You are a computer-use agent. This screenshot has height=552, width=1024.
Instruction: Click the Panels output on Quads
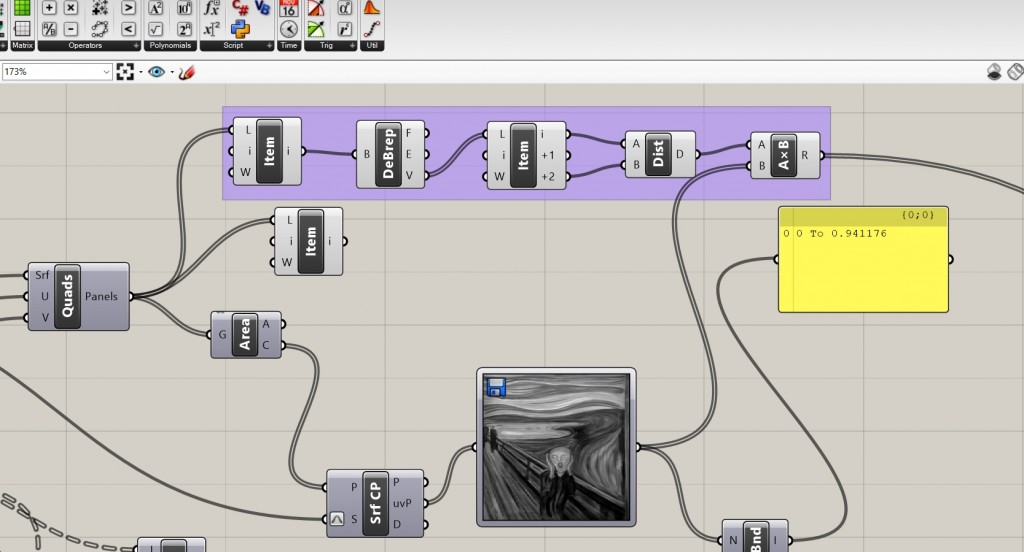click(x=101, y=297)
